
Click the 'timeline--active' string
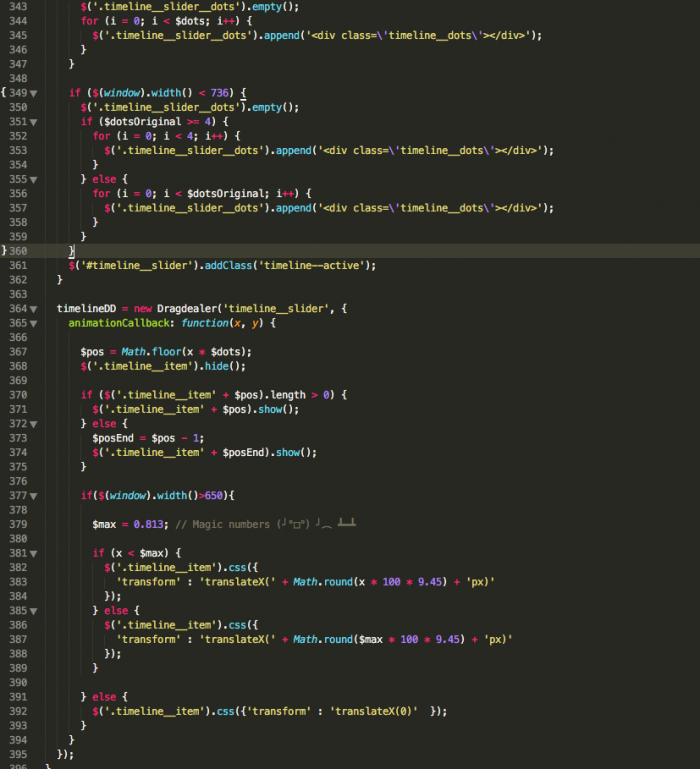point(312,265)
